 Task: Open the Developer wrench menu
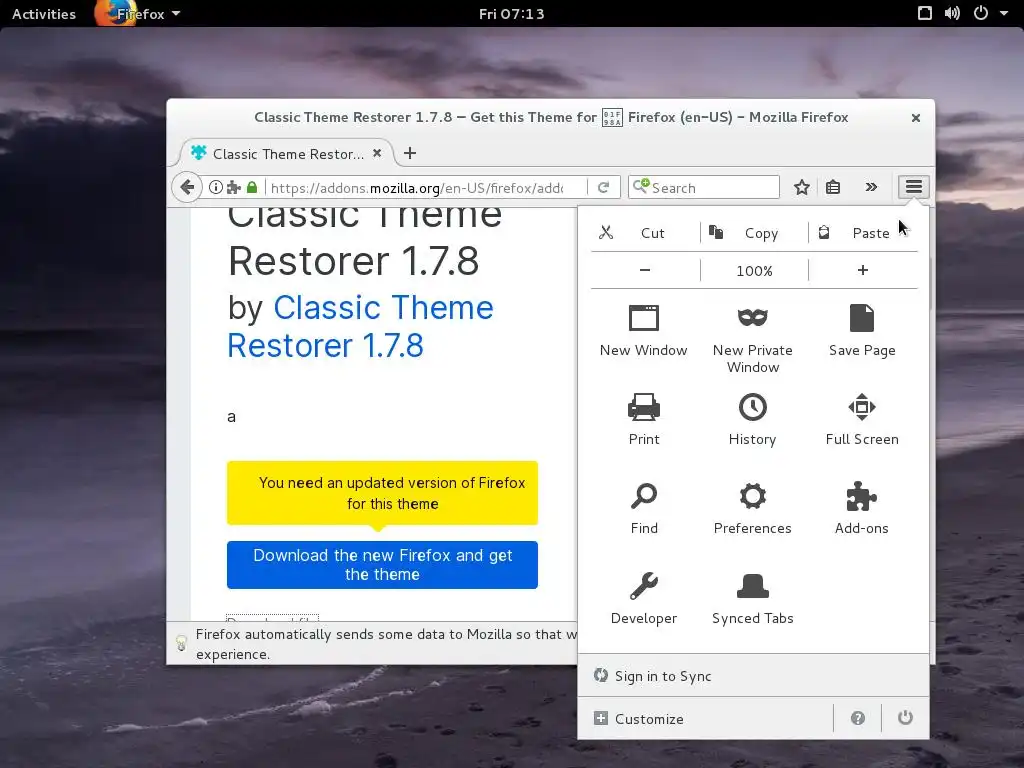[x=644, y=599]
